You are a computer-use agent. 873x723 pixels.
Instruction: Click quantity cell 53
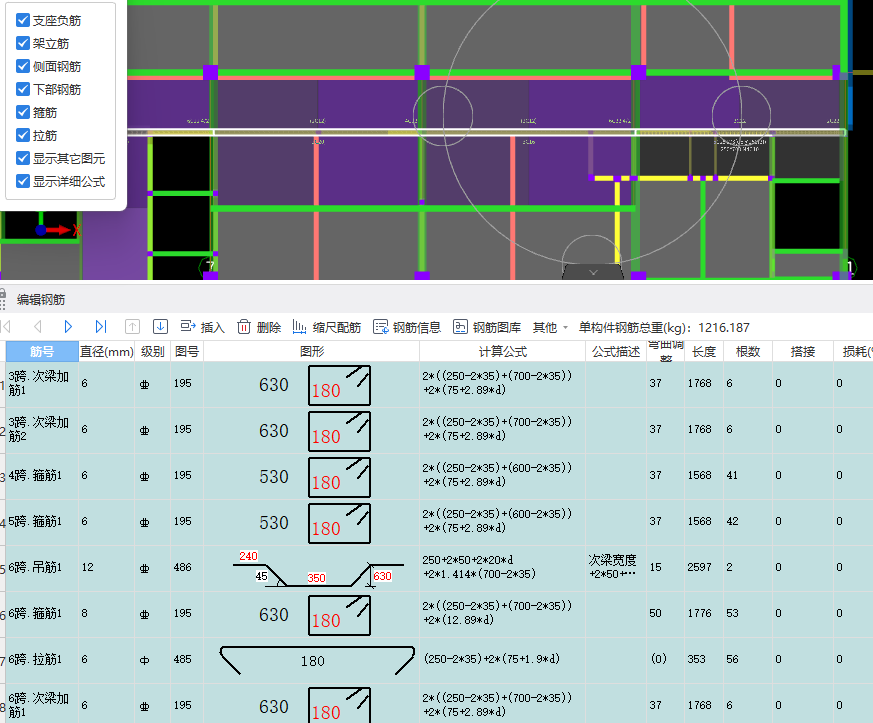[x=748, y=613]
